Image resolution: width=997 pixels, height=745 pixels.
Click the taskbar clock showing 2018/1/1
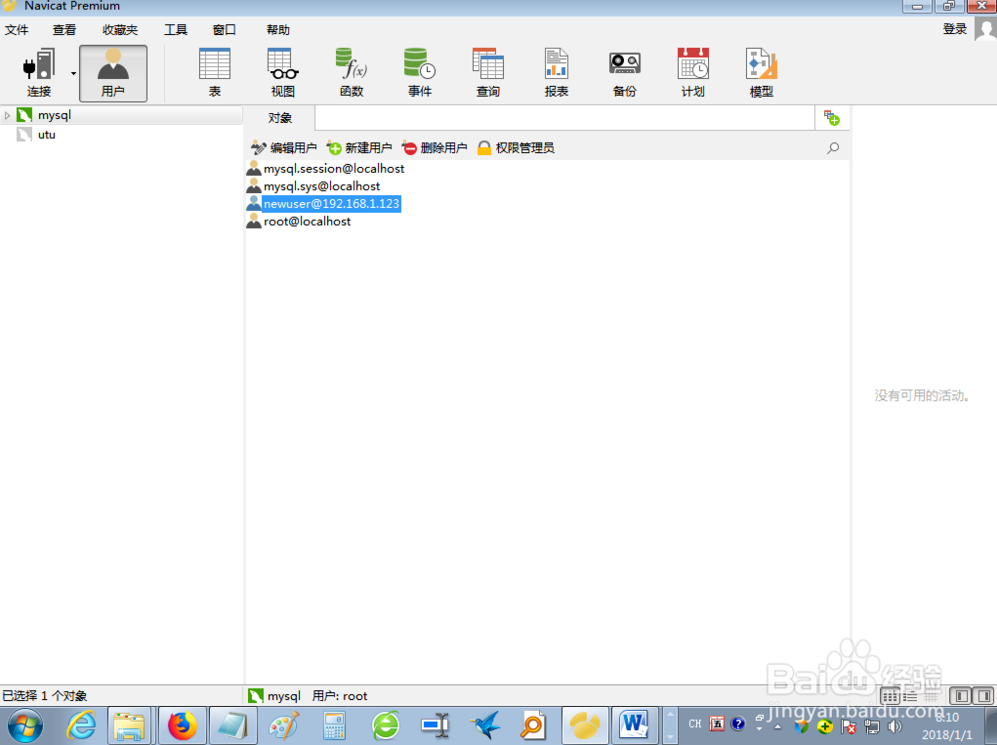point(947,726)
